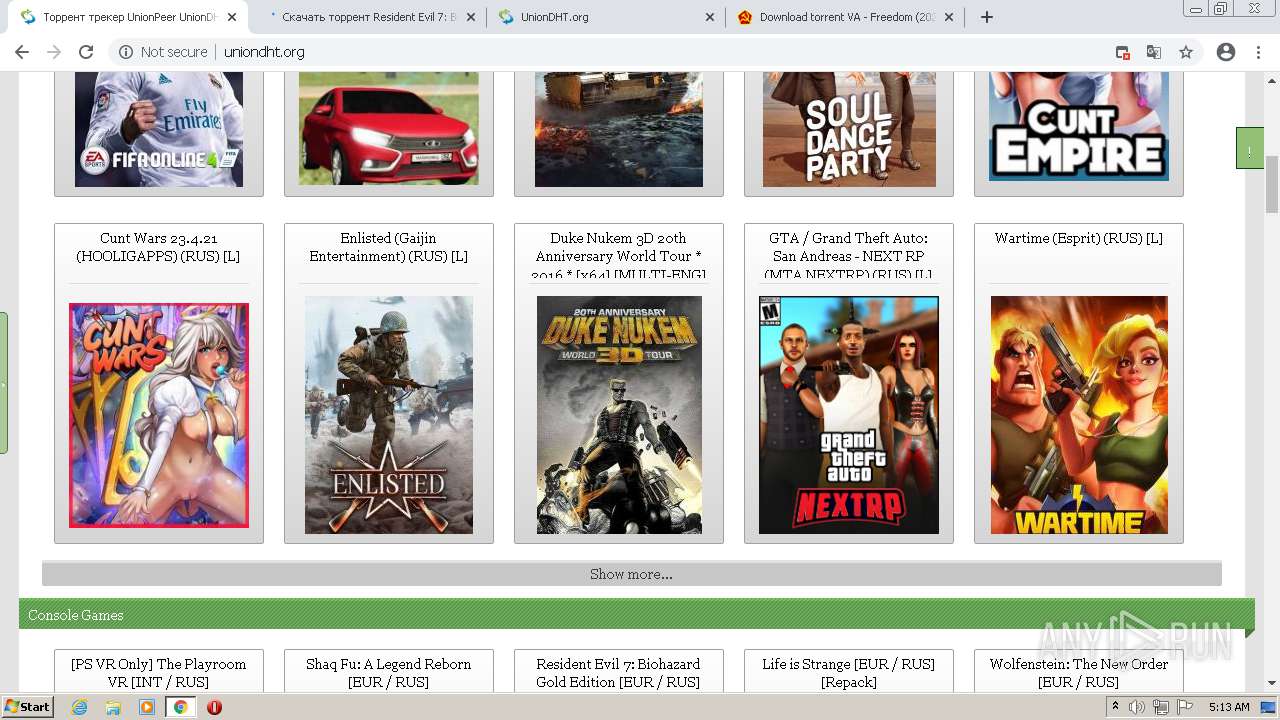Open the volume speaker icon in the tray

point(1137,707)
